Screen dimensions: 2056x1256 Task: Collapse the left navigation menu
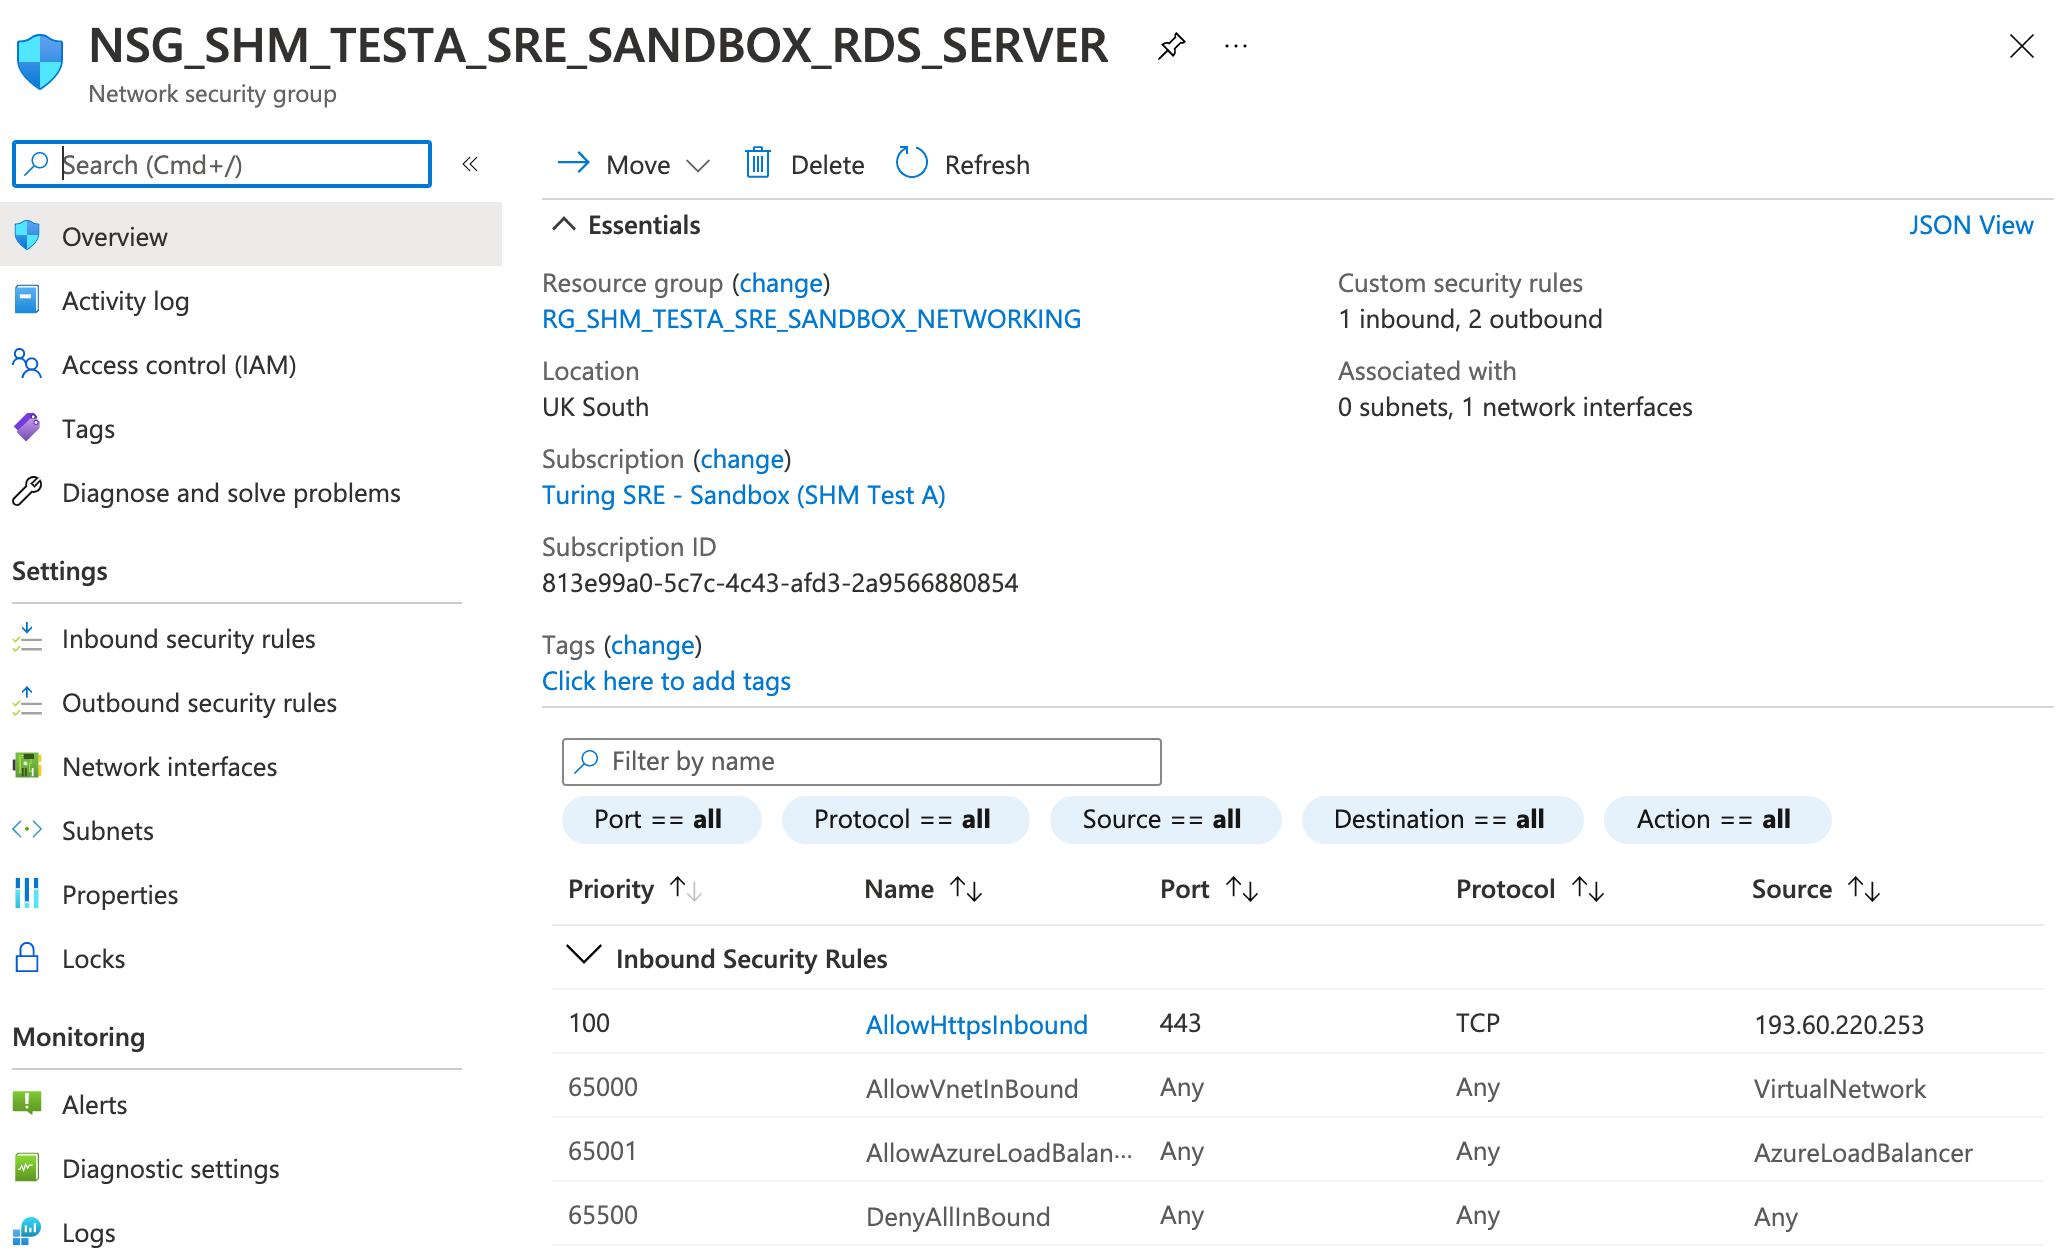click(x=470, y=164)
